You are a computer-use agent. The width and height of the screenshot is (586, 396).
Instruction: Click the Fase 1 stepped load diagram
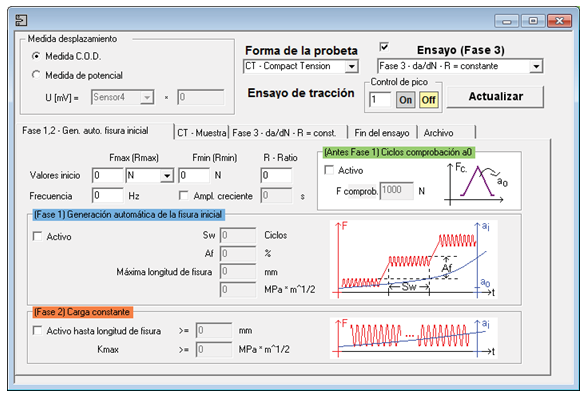coord(414,260)
